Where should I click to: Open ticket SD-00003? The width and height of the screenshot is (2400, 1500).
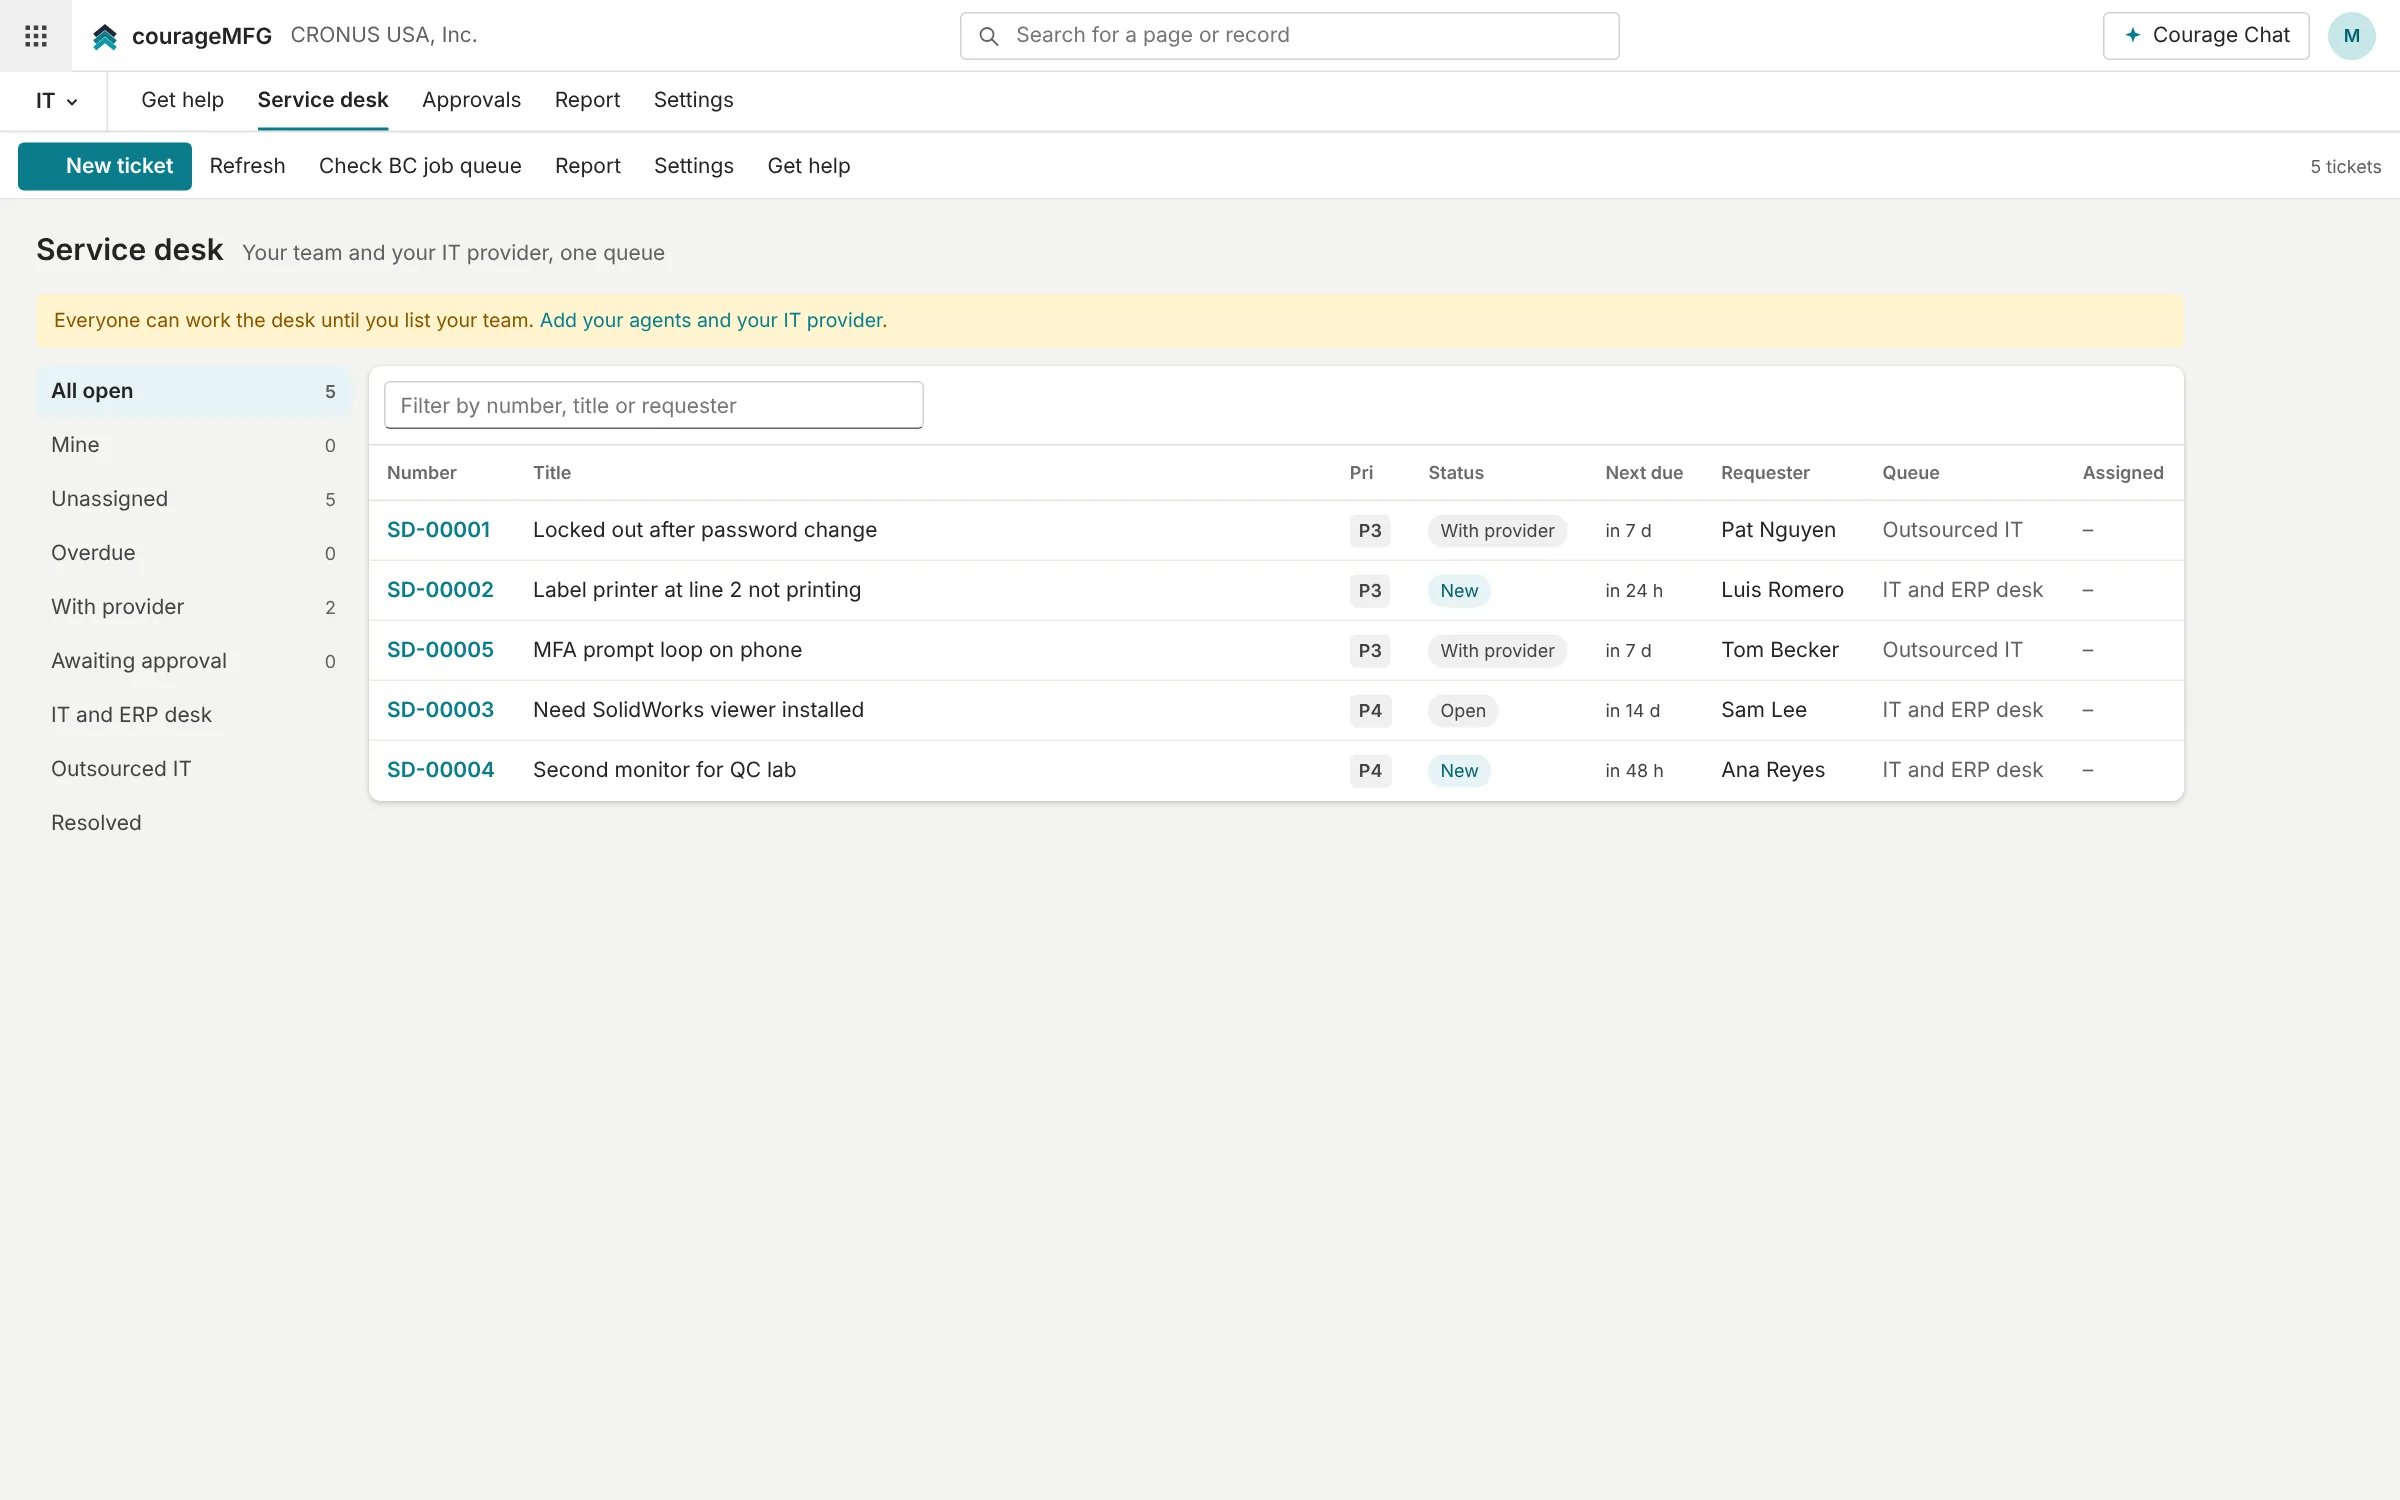[440, 710]
